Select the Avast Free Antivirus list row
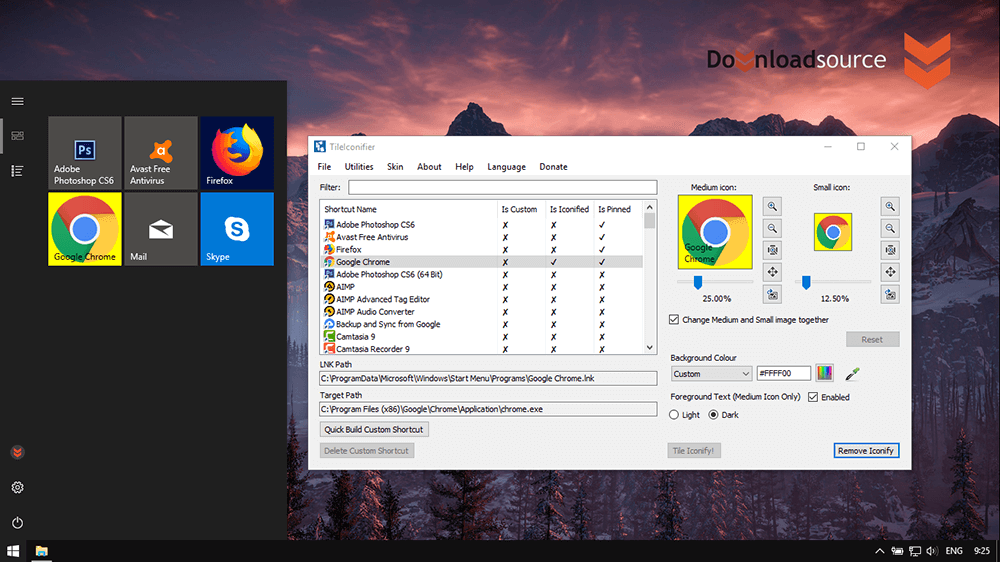The image size is (1000, 562). [x=482, y=237]
